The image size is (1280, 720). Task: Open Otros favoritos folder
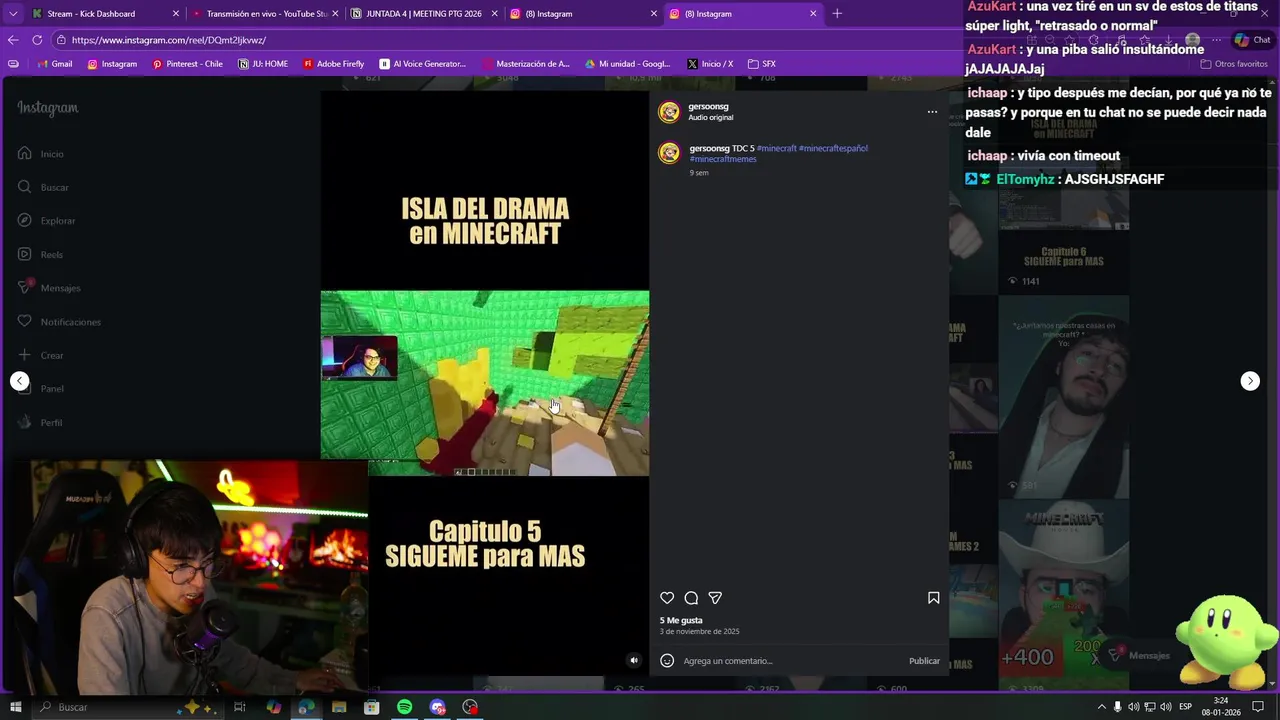click(x=1233, y=64)
